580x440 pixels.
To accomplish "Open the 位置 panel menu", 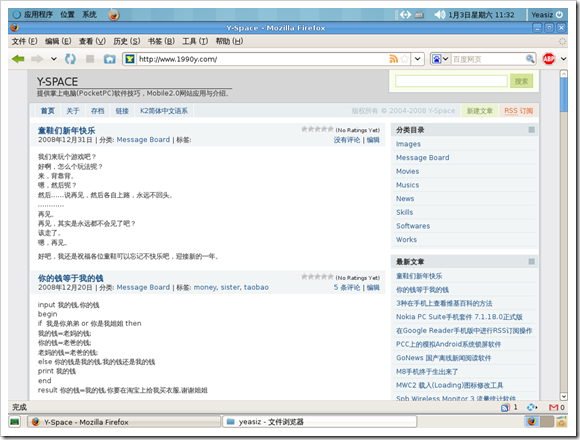I will tap(67, 14).
